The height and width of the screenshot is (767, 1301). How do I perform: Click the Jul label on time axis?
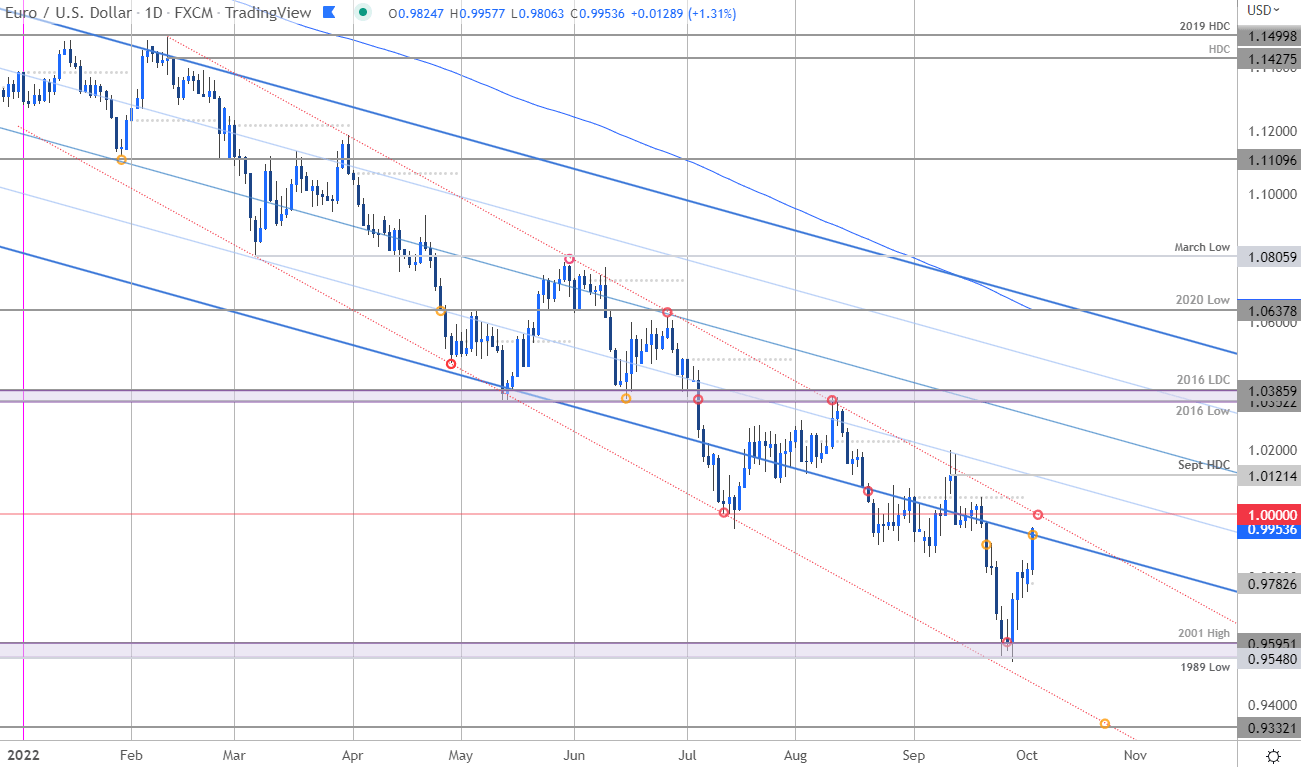pyautogui.click(x=688, y=754)
